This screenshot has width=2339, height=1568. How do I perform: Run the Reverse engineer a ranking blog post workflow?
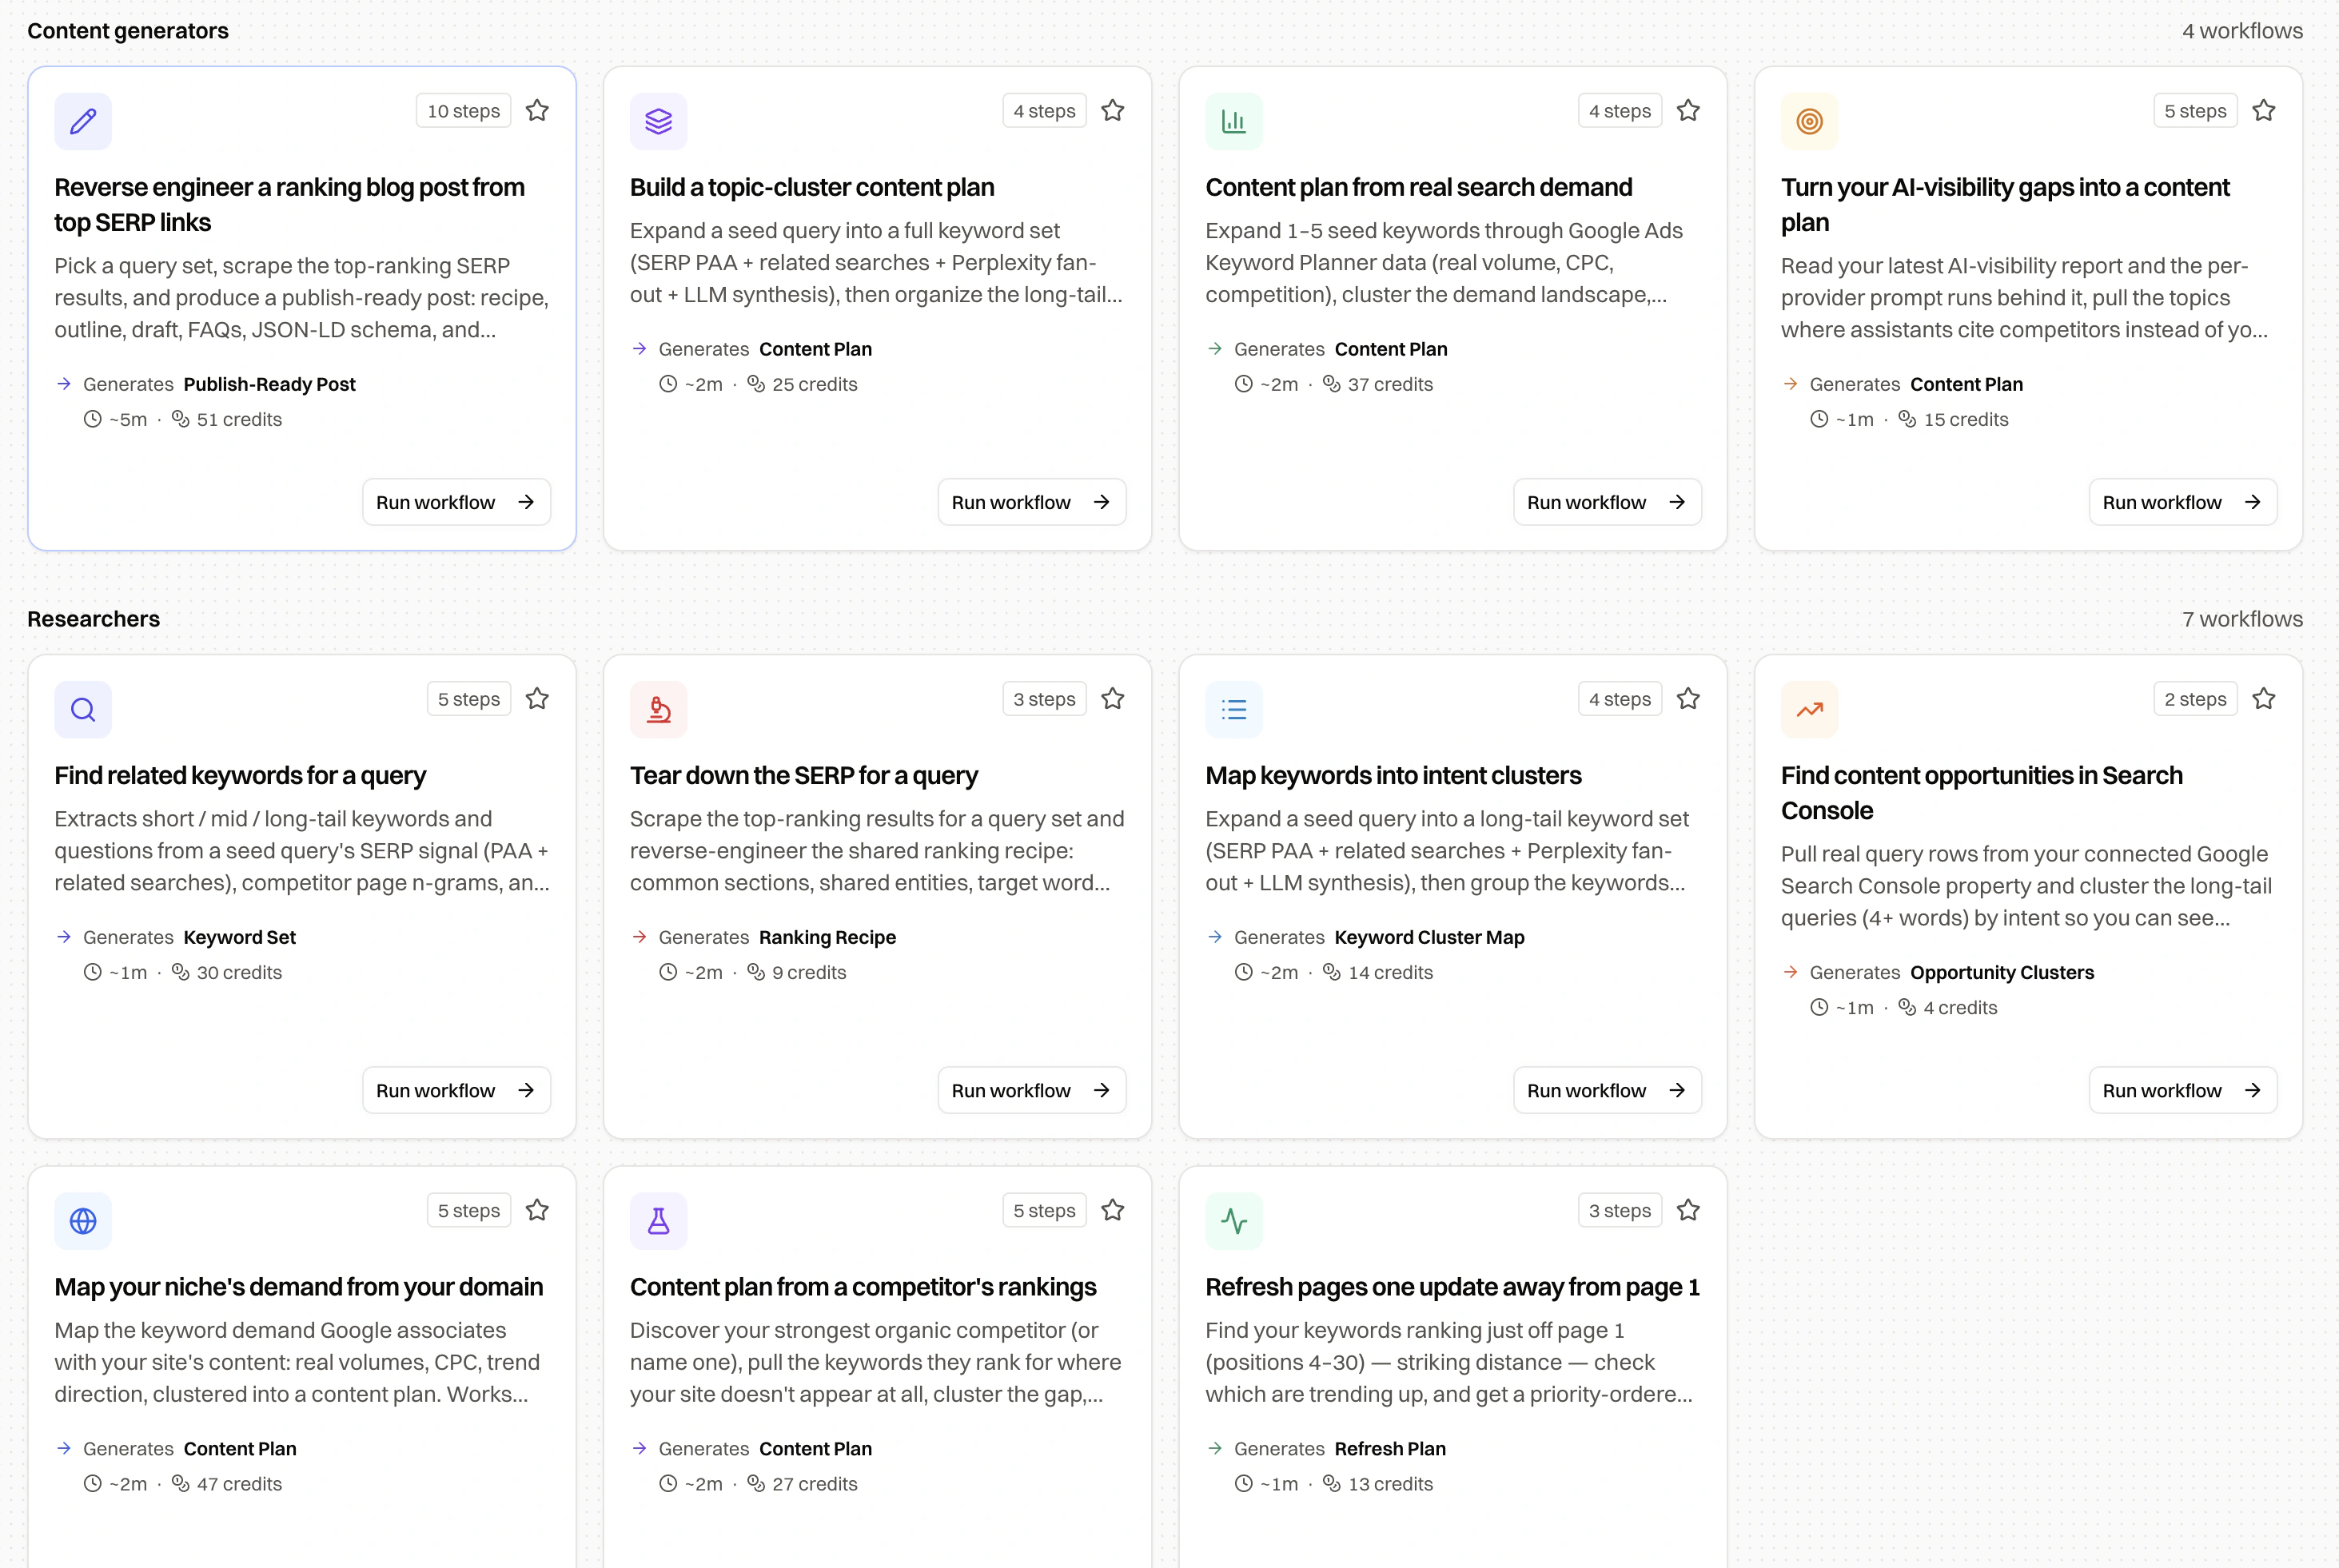pos(456,502)
